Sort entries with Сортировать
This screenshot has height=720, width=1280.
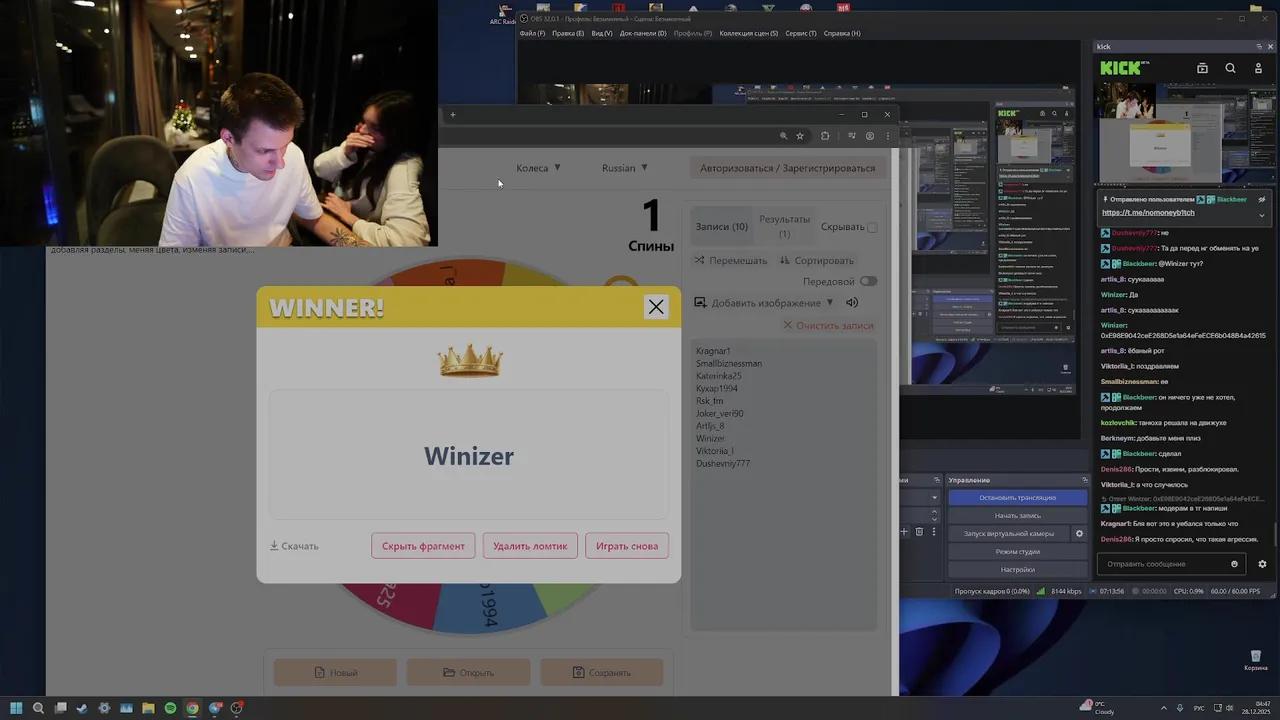point(816,260)
